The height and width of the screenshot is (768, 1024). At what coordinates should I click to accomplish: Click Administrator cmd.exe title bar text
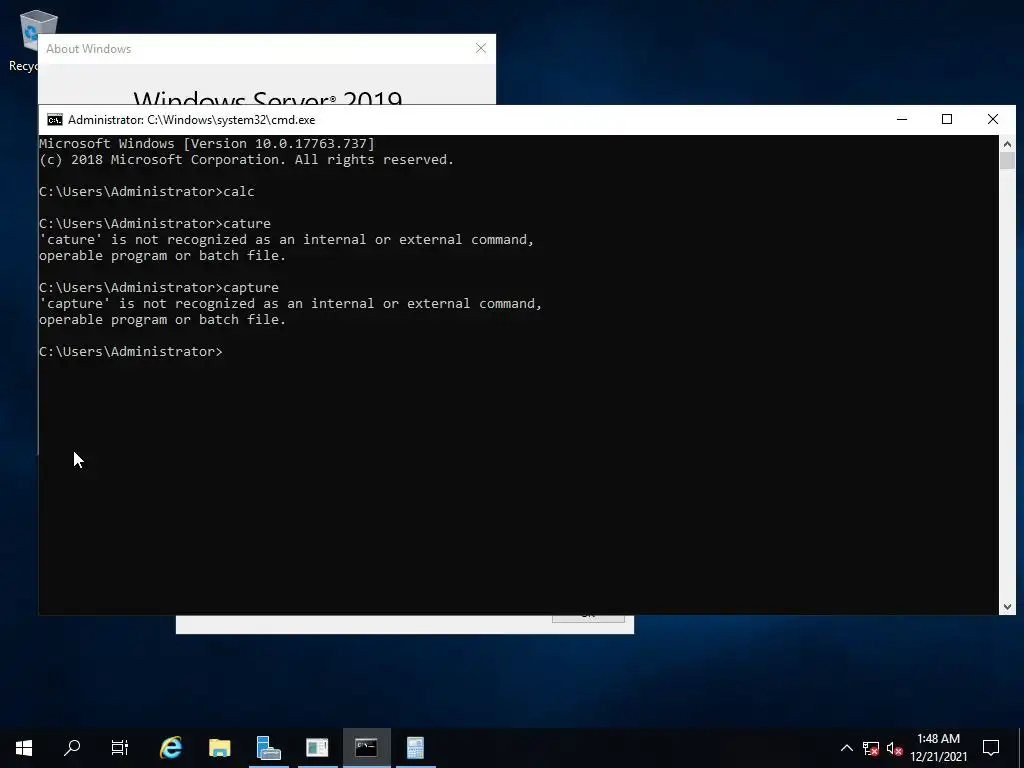point(191,120)
